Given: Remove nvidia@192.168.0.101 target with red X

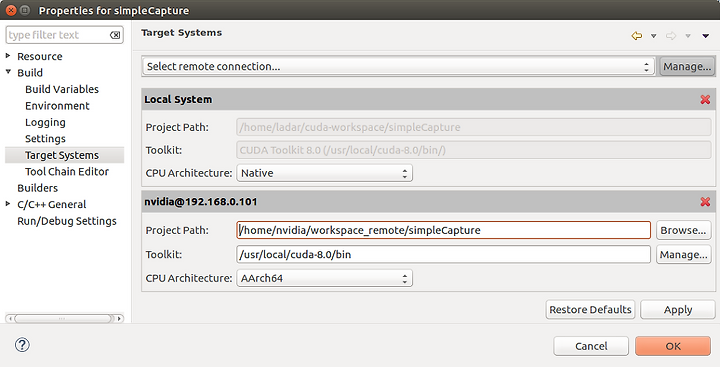Looking at the screenshot, I should pos(705,202).
